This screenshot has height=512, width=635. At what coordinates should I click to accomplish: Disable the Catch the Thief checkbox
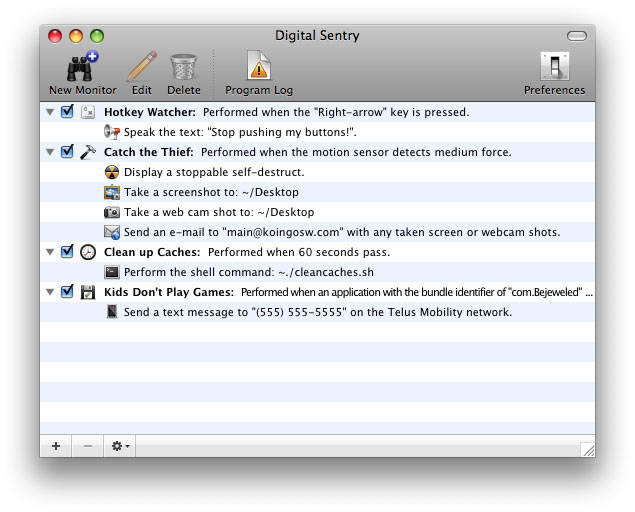68,152
